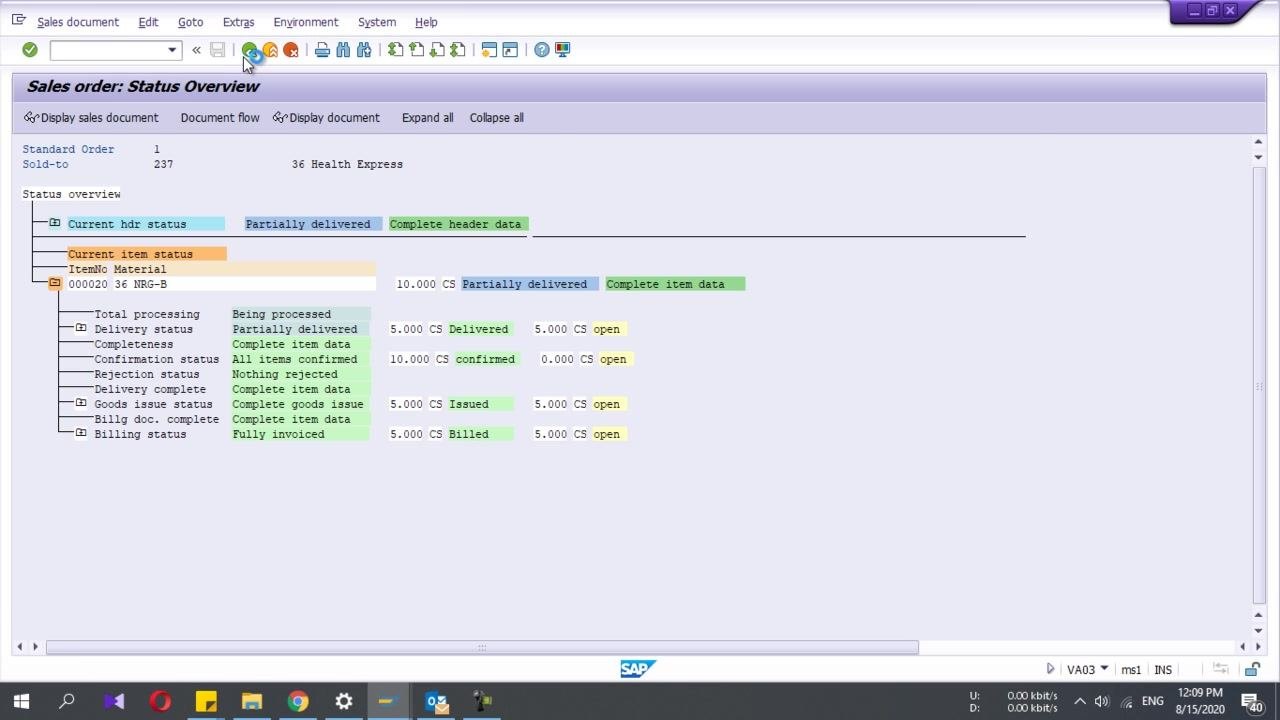Expand the Goods issue status node
Image resolution: width=1280 pixels, height=720 pixels.
81,403
